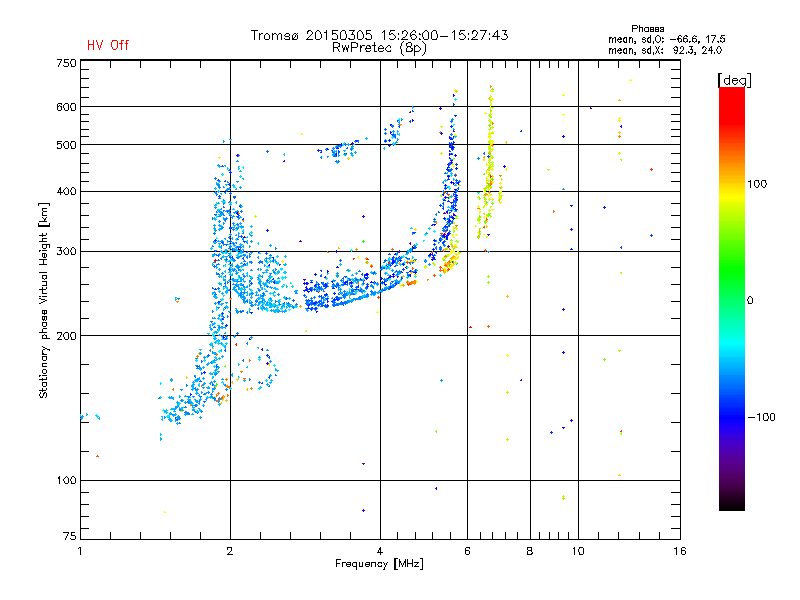This screenshot has height=600, width=800.
Task: Click the 'RwPretec (8p)' subtitle
Action: click(379, 48)
